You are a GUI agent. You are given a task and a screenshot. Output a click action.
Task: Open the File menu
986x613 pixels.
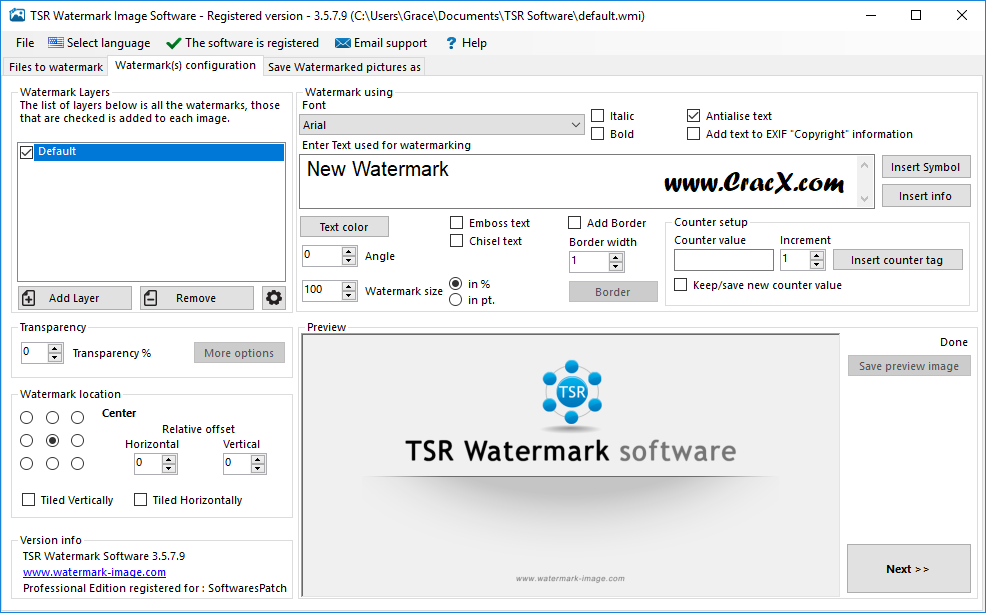pos(25,43)
